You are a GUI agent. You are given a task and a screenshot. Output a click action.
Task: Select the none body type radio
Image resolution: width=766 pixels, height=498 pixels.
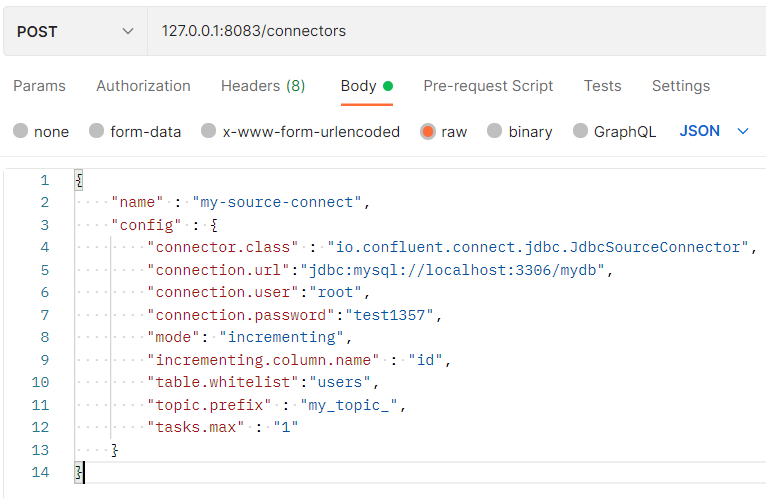click(x=21, y=131)
